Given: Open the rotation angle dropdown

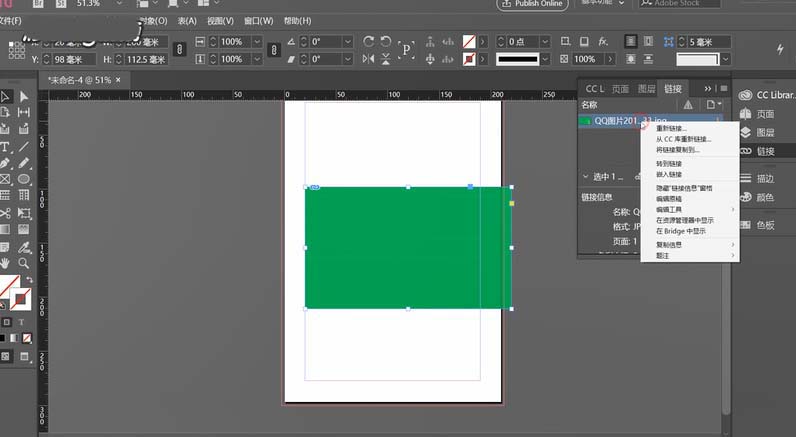Looking at the screenshot, I should click(348, 42).
